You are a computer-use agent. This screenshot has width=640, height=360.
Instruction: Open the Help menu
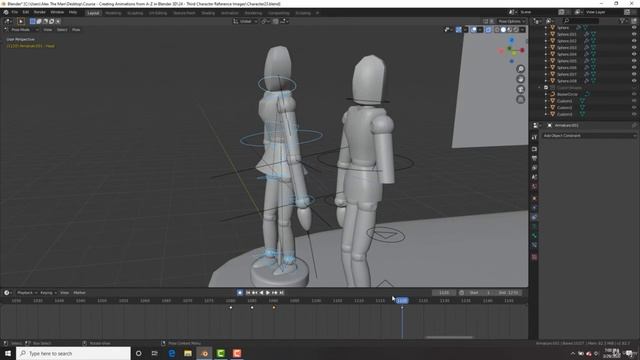tap(73, 12)
